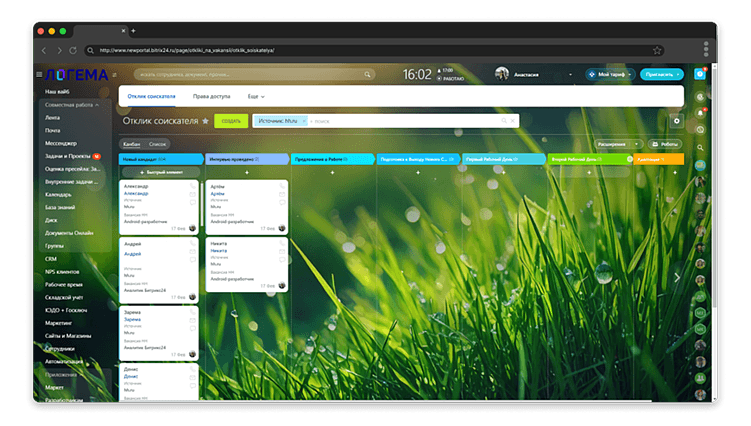
Task: Open new browser tab with plus
Action: (134, 31)
